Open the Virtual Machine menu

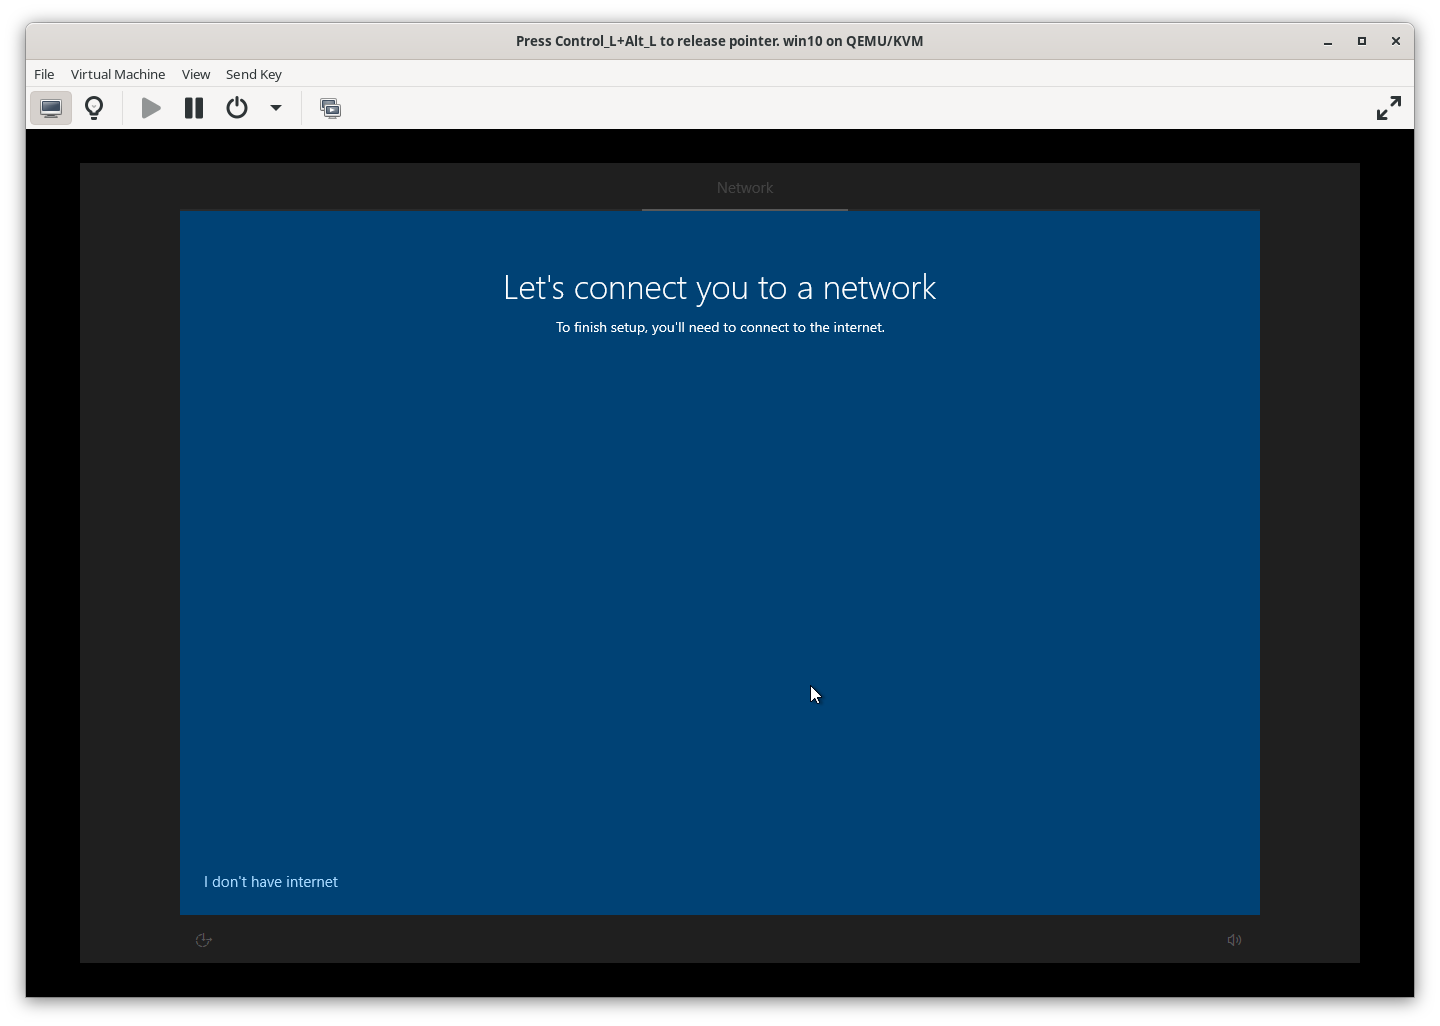point(118,74)
